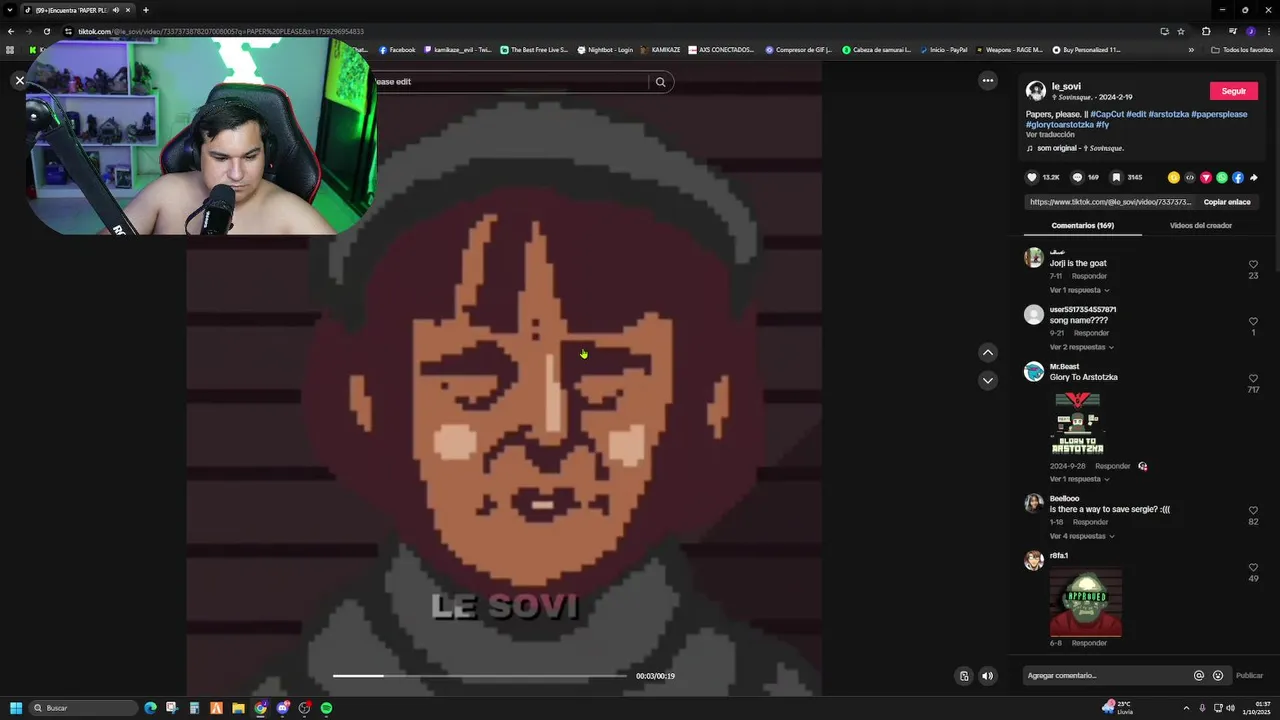
Task: Save video with bookmark icon
Action: pos(1116,177)
